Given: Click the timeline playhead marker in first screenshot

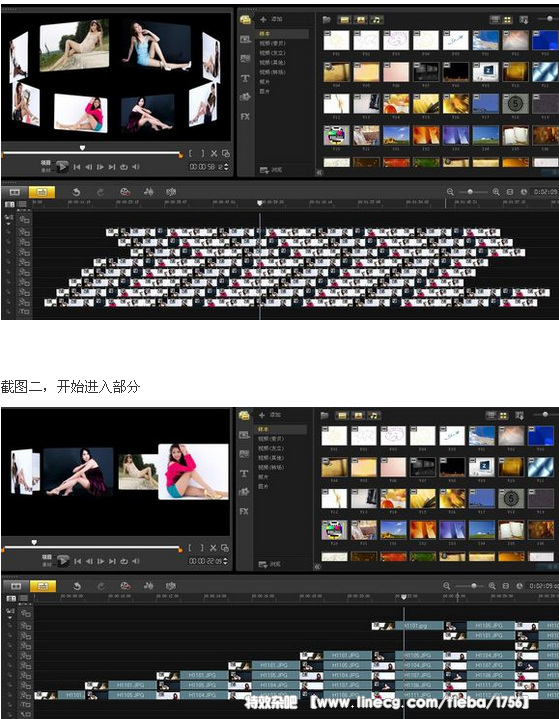Looking at the screenshot, I should (x=260, y=203).
